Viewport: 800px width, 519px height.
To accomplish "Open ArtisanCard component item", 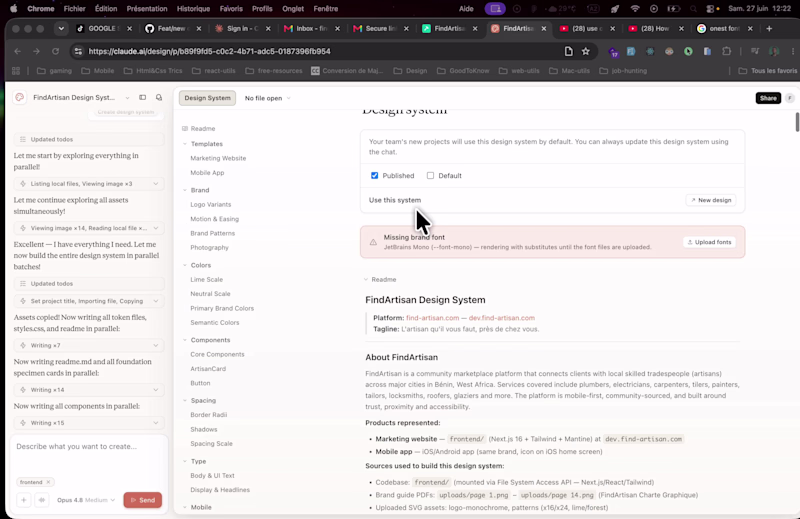I will 208,368.
